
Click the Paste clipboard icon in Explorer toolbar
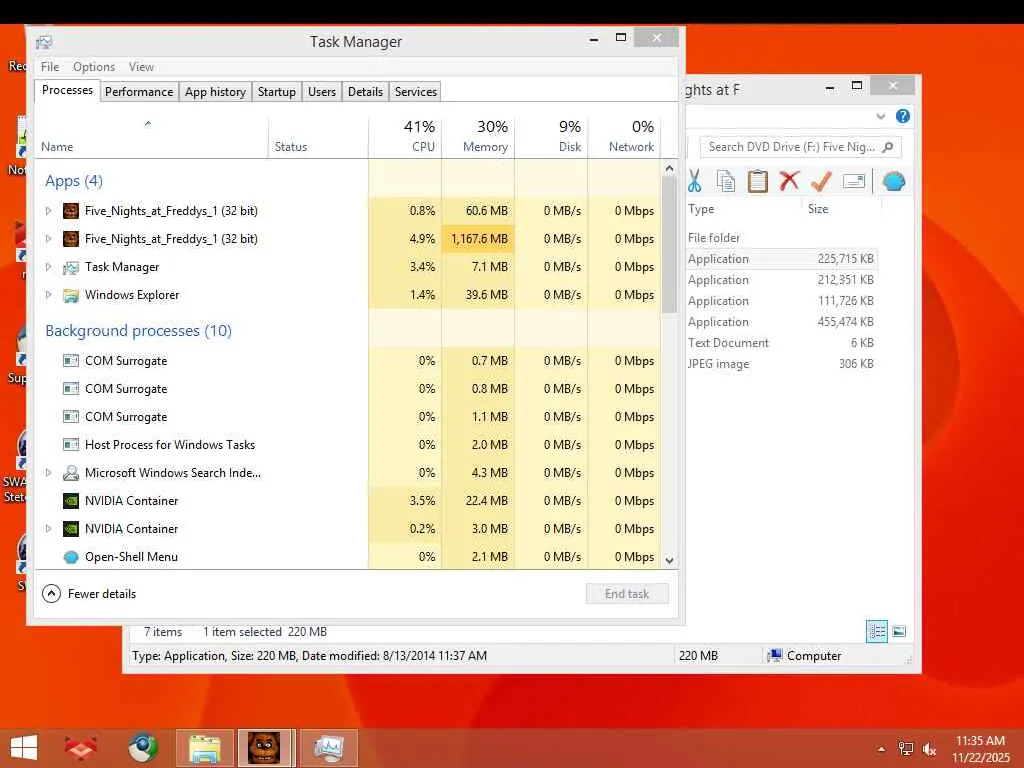(758, 181)
